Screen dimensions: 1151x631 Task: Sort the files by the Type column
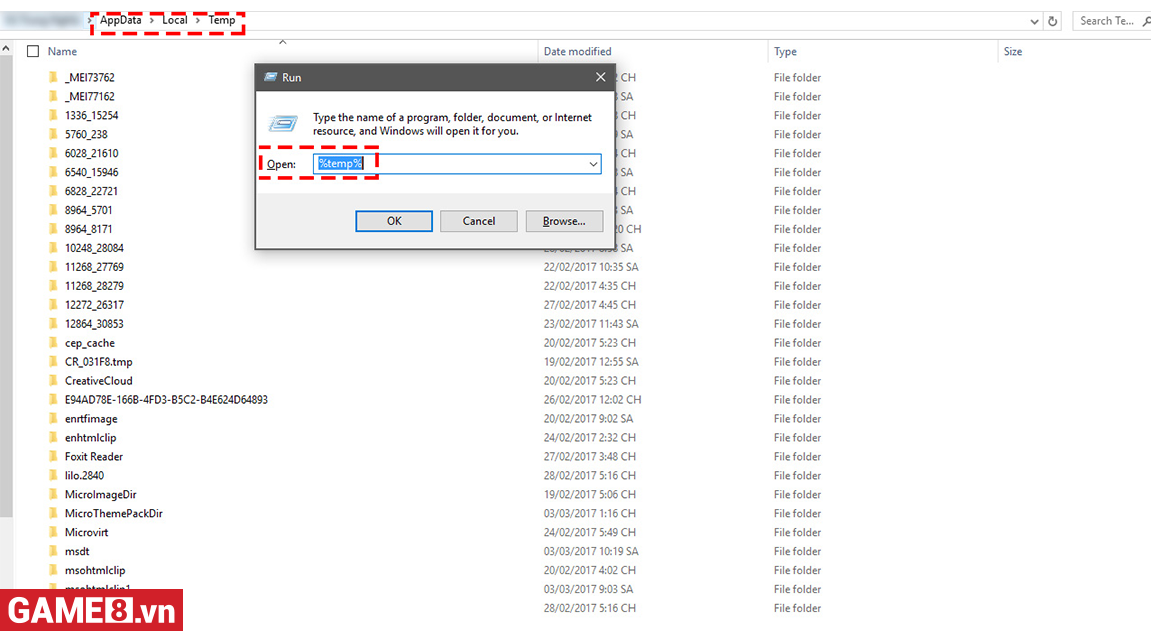tap(785, 52)
